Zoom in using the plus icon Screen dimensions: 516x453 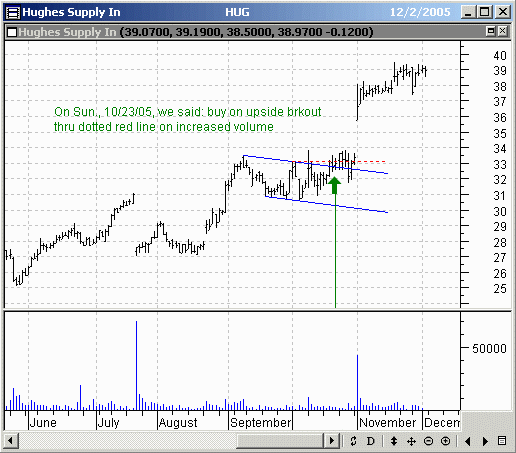click(445, 441)
